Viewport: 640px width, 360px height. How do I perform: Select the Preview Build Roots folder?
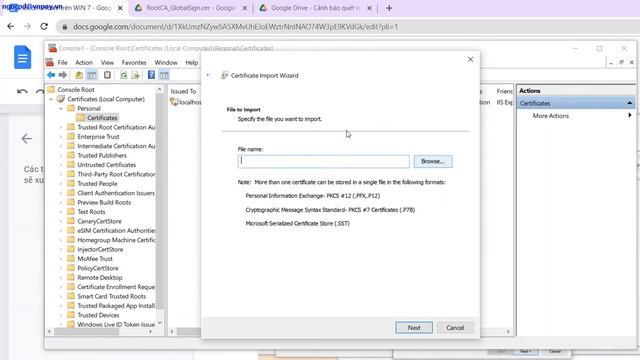tap(104, 202)
